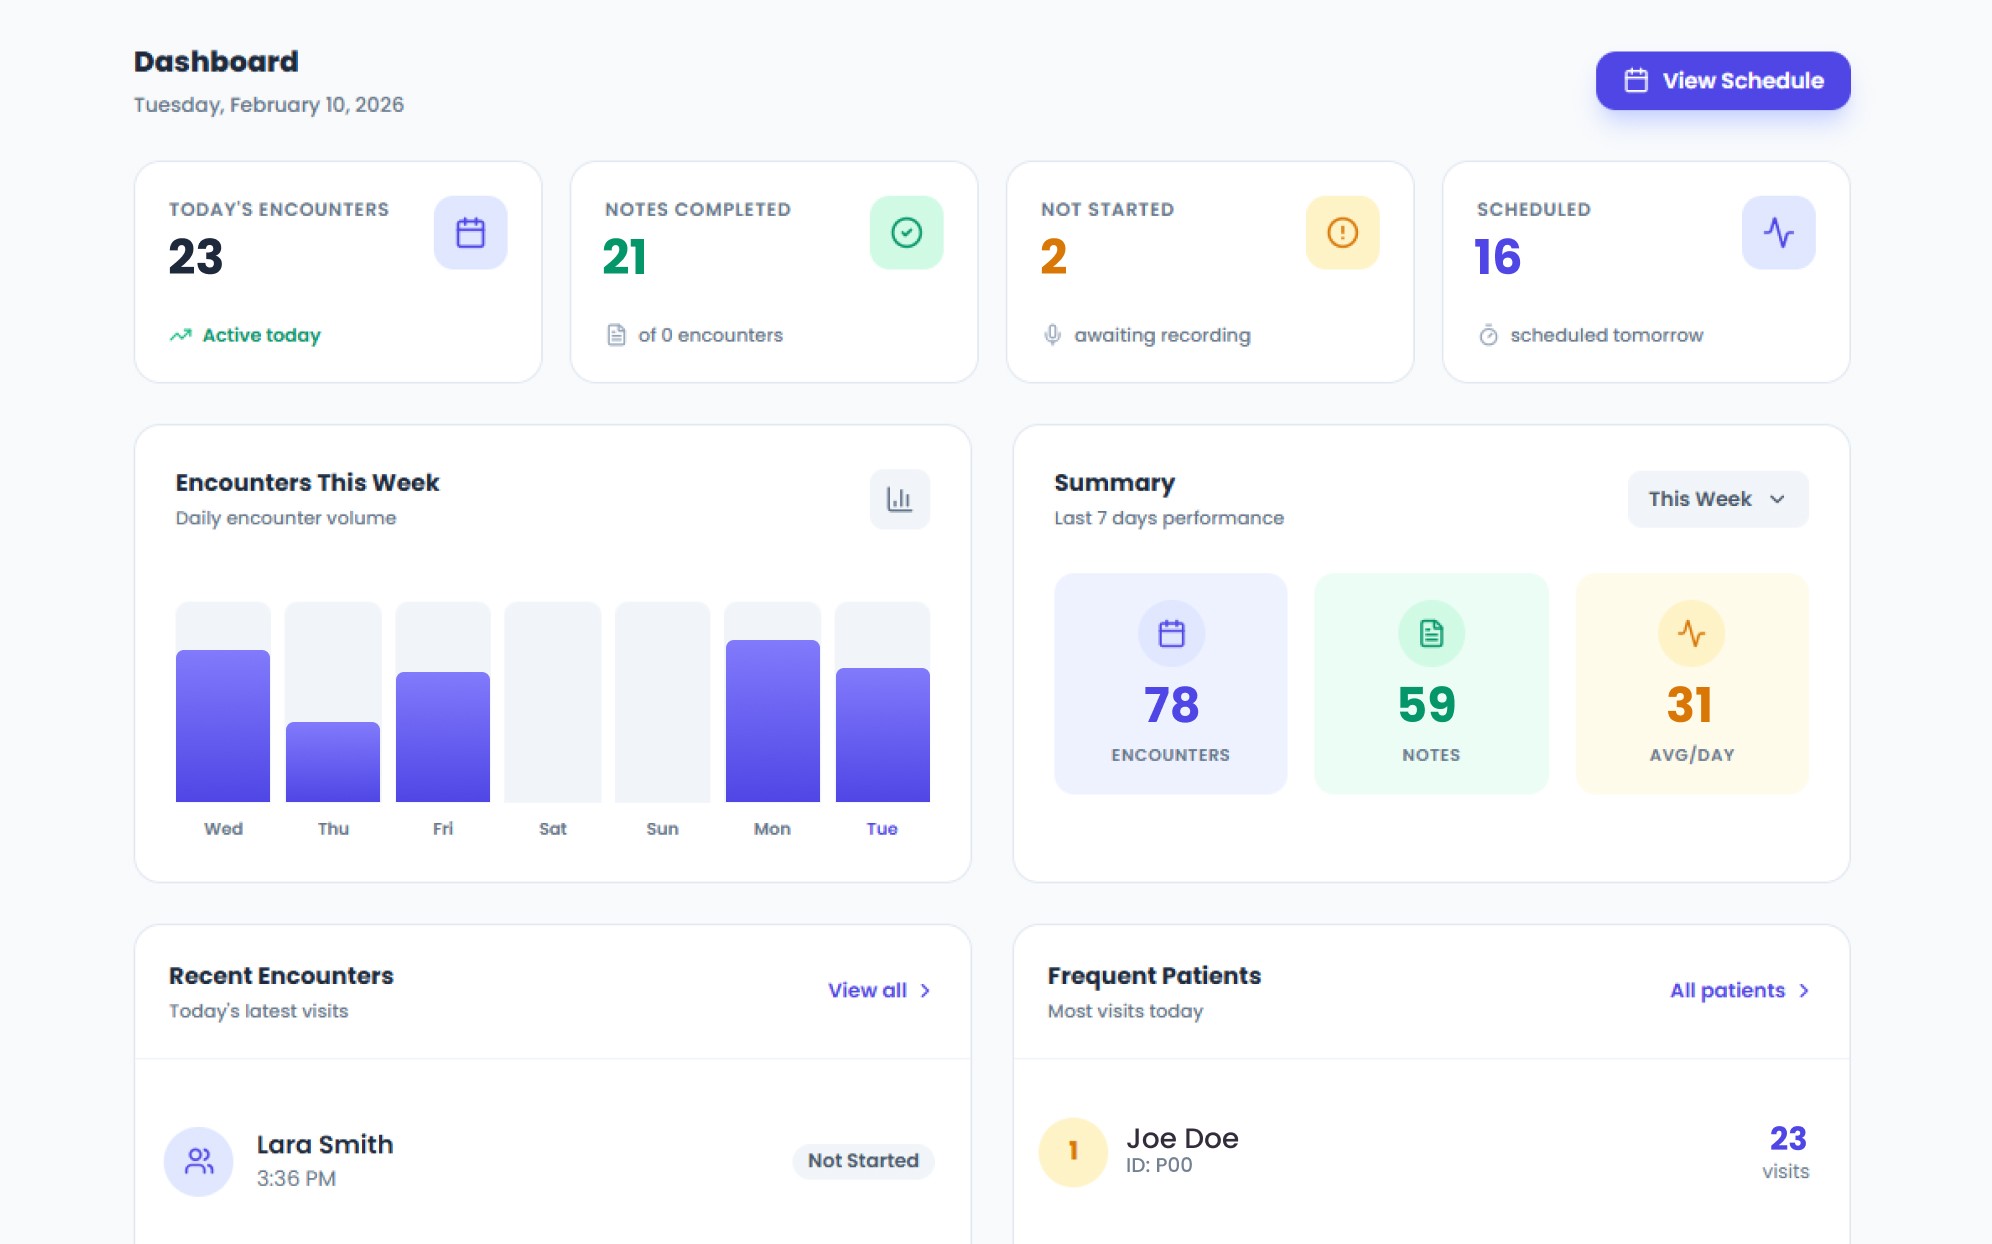1992x1244 pixels.
Task: Open Lara Smith encounter name
Action: point(325,1144)
